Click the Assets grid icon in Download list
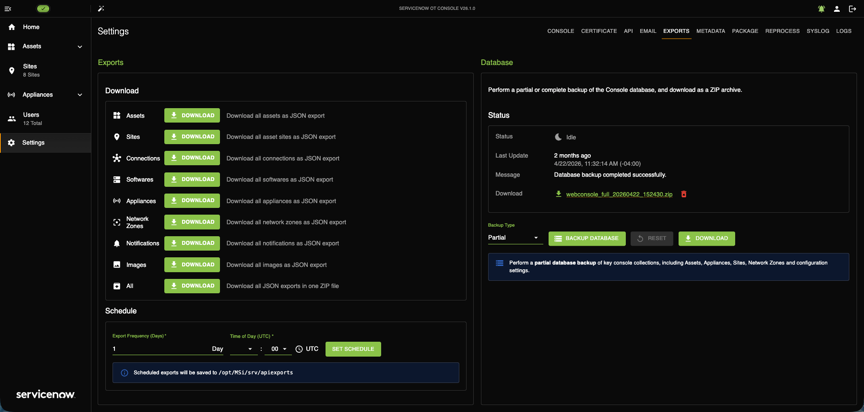 pos(116,116)
